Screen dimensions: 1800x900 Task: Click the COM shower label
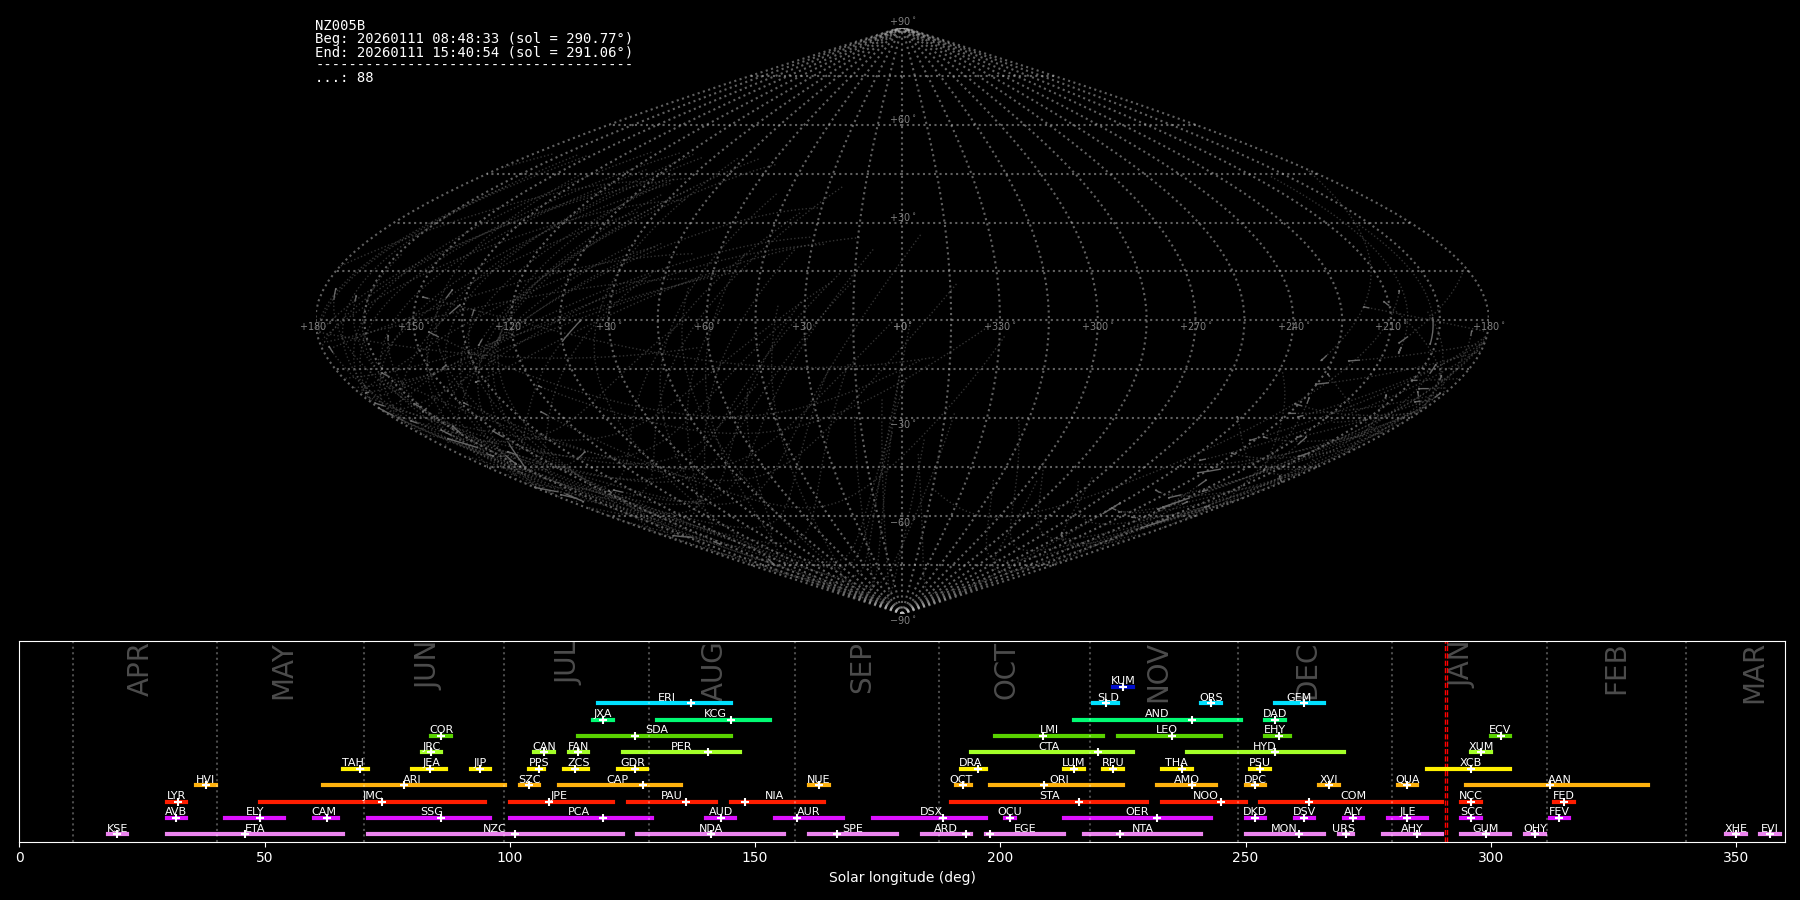1354,796
